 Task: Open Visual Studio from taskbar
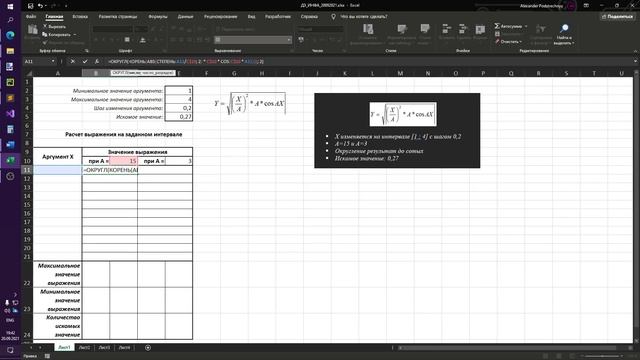point(10,113)
